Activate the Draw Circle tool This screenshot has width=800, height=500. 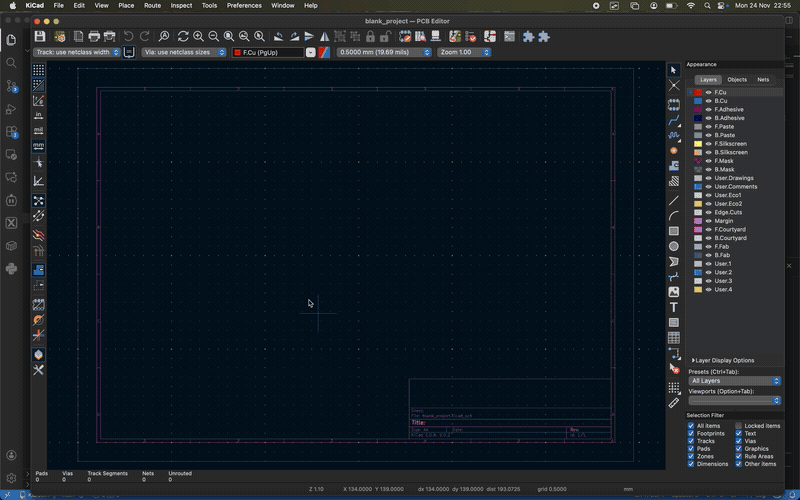[x=674, y=246]
